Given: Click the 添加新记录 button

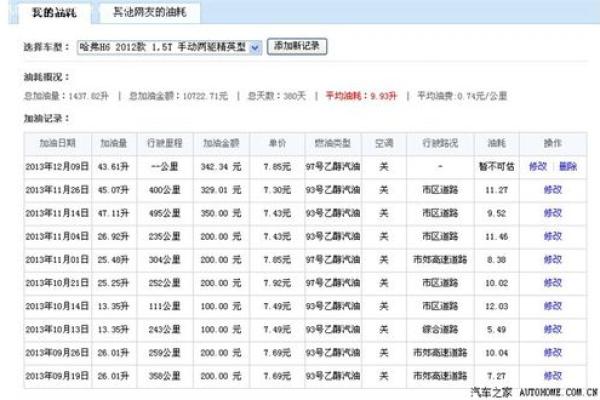Looking at the screenshot, I should (298, 47).
